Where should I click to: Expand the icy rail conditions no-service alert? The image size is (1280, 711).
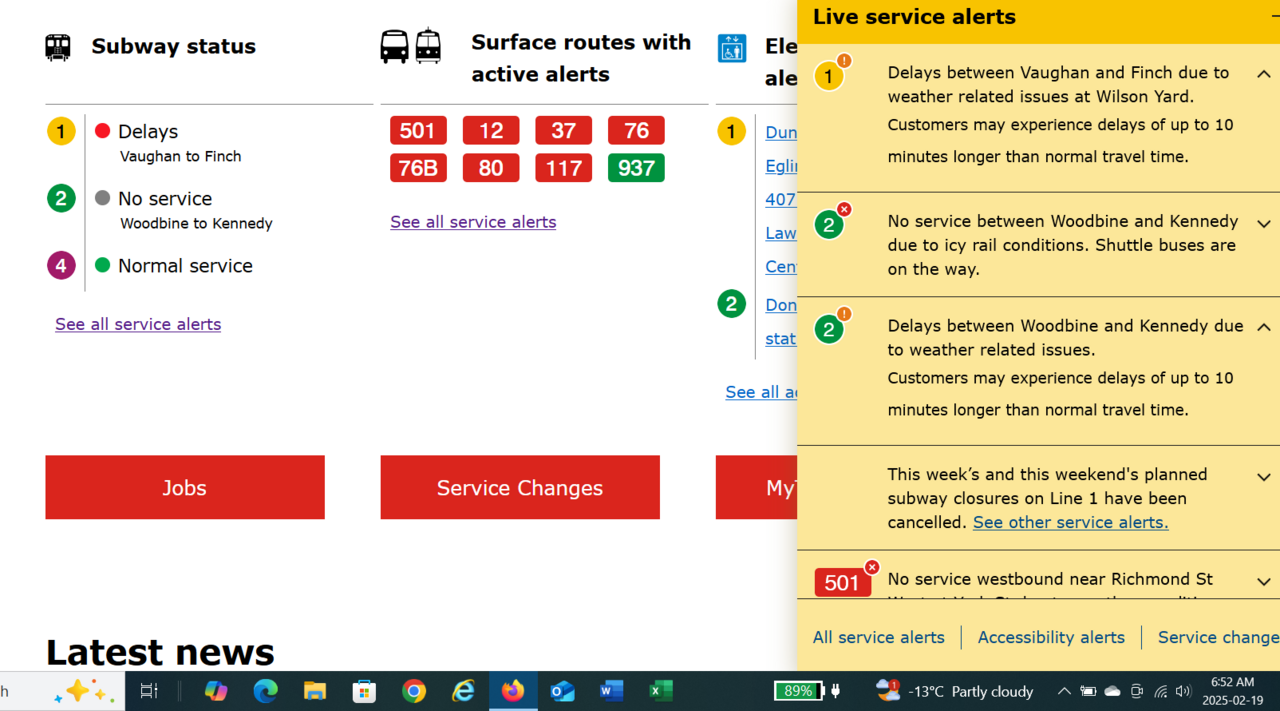[1263, 224]
